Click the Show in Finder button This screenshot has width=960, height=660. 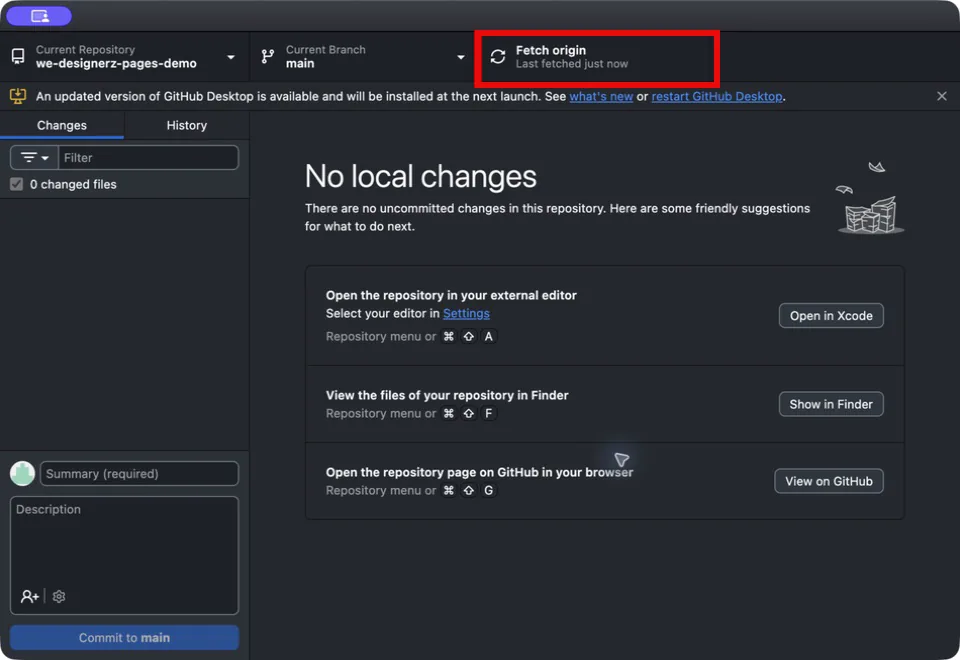pos(831,404)
